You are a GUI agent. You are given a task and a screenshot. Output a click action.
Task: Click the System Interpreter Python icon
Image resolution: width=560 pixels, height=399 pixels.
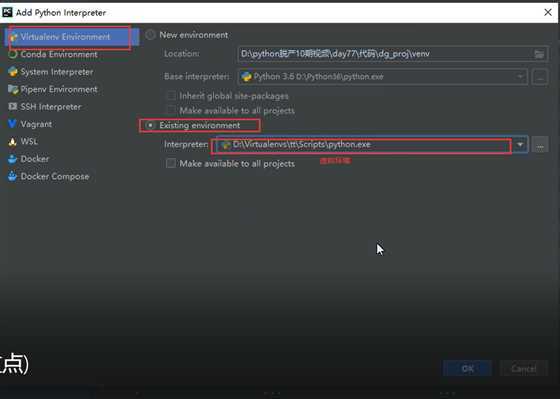pyautogui.click(x=12, y=72)
